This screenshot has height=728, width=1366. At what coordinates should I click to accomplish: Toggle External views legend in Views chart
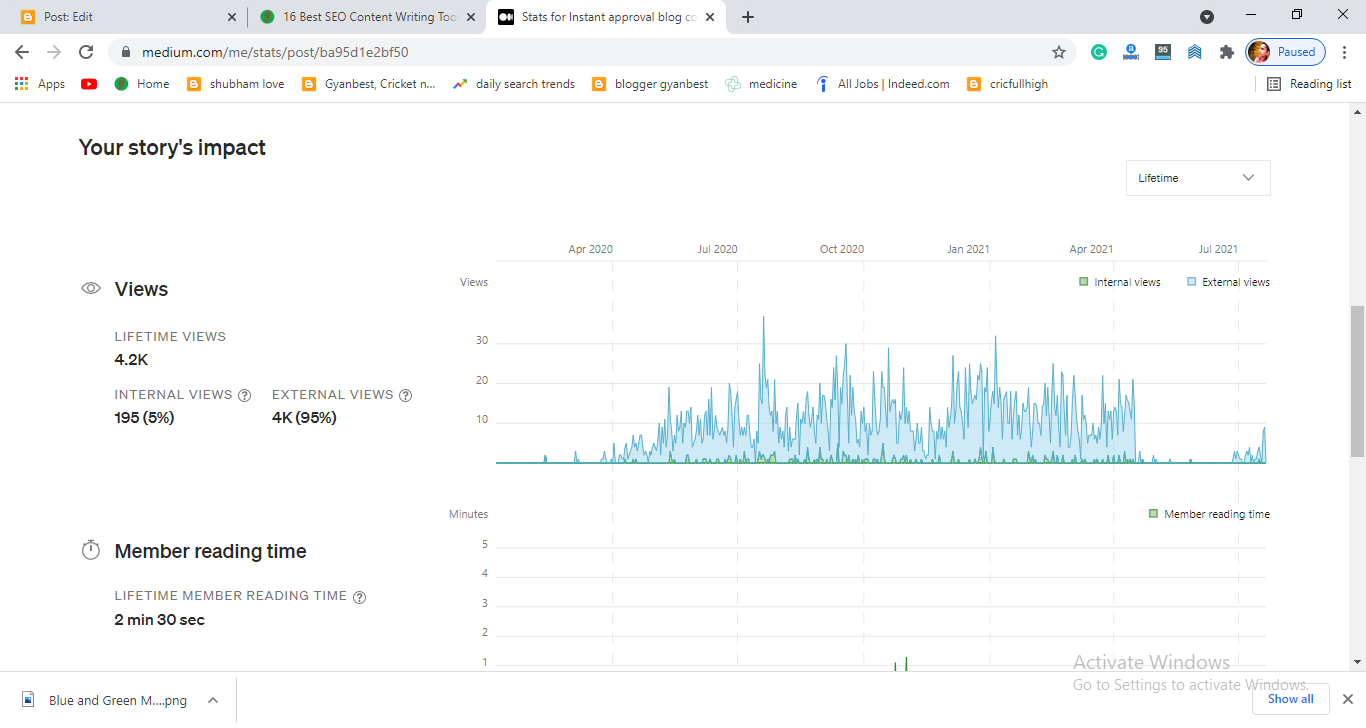click(x=1228, y=282)
